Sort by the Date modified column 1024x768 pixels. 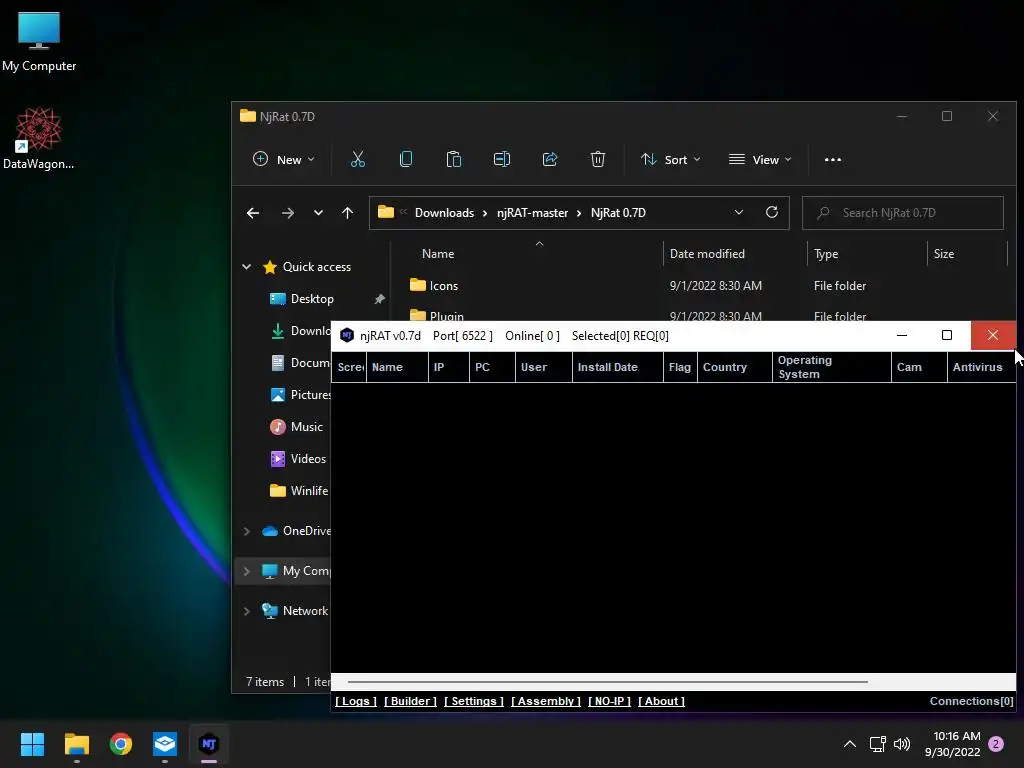707,253
